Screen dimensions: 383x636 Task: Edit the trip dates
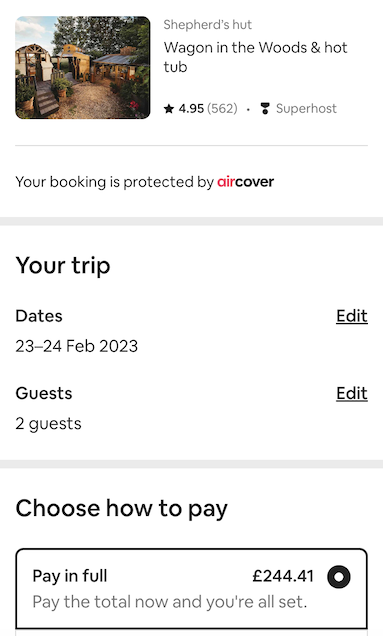(x=352, y=316)
